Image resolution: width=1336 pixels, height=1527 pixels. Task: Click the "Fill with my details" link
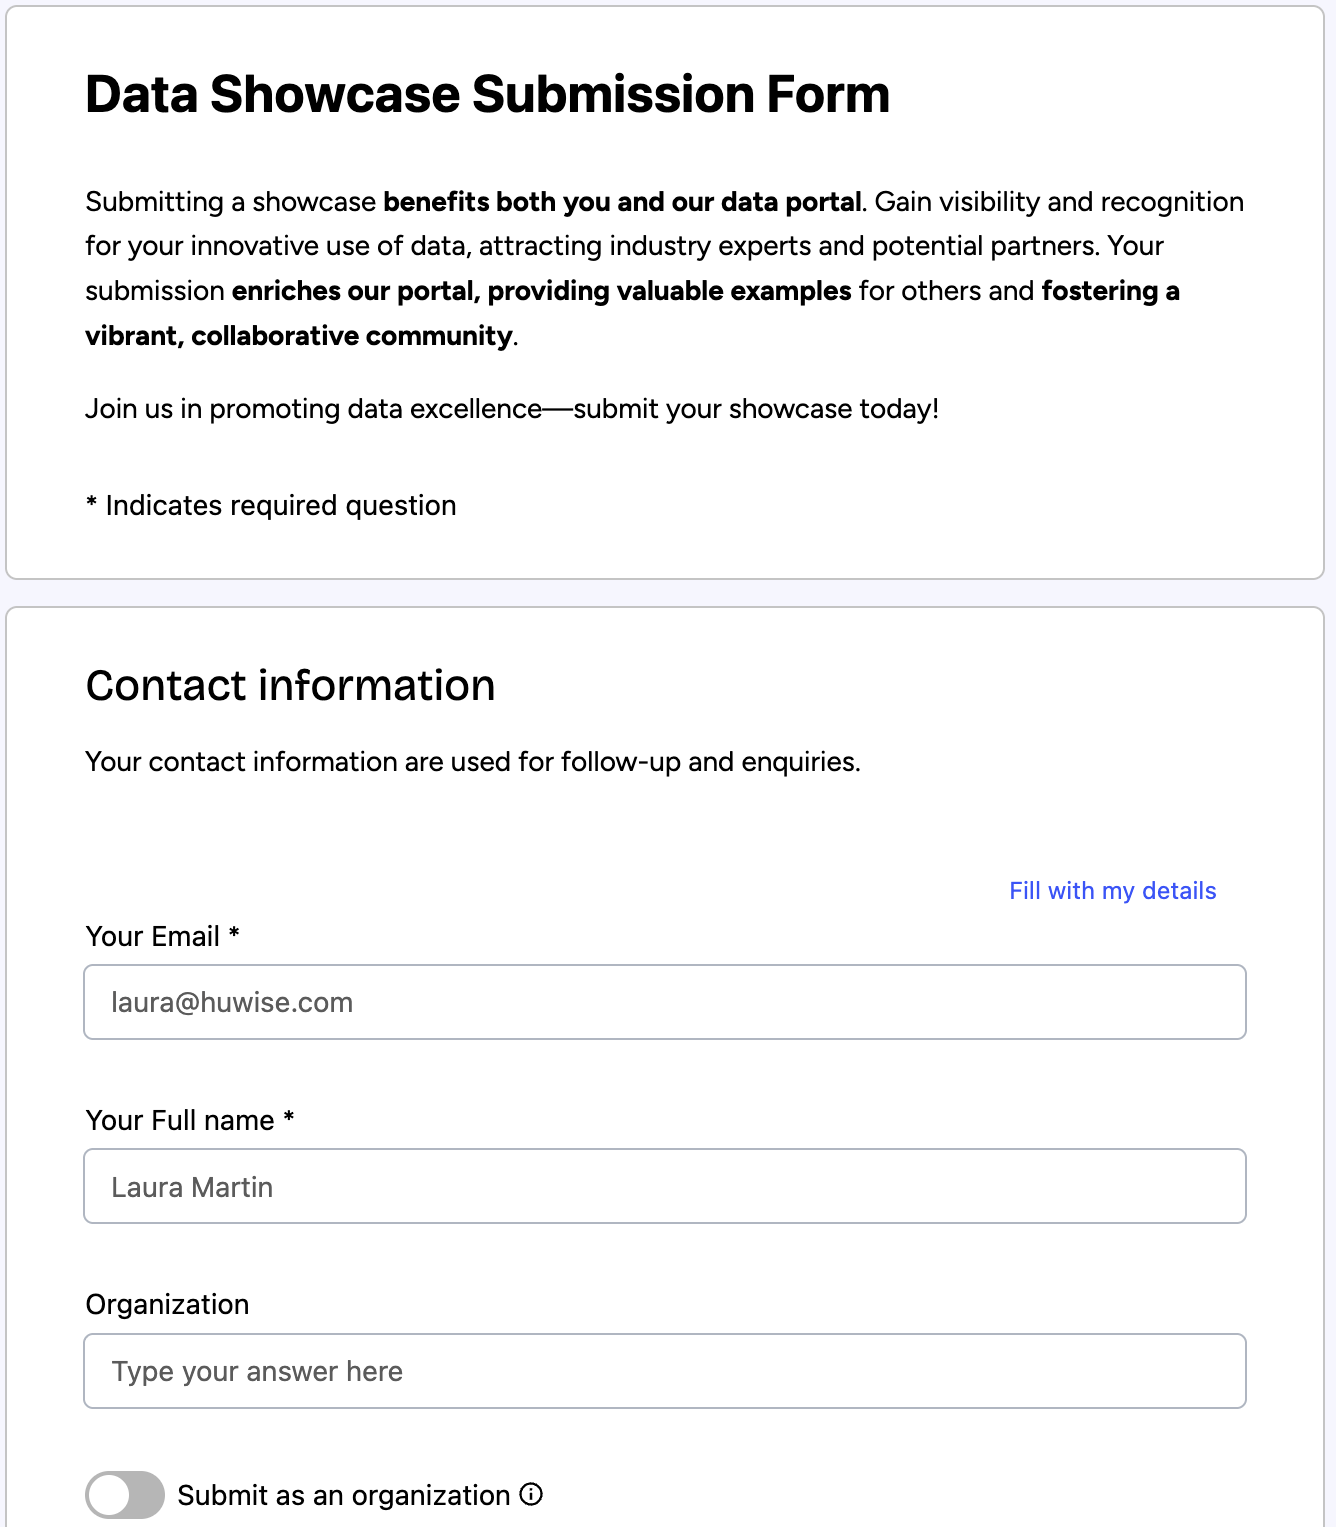coord(1112,891)
